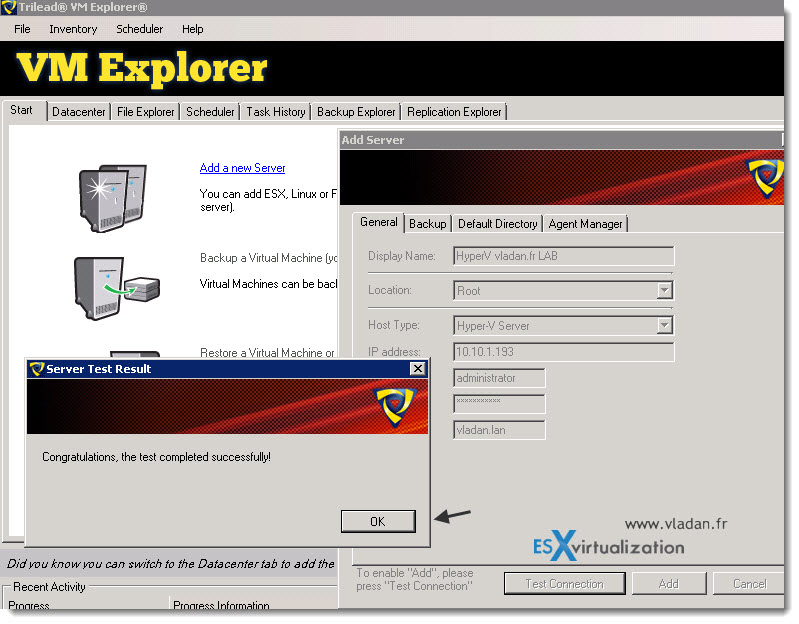799x624 pixels.
Task: Click the Add a new Server link
Action: tap(242, 168)
